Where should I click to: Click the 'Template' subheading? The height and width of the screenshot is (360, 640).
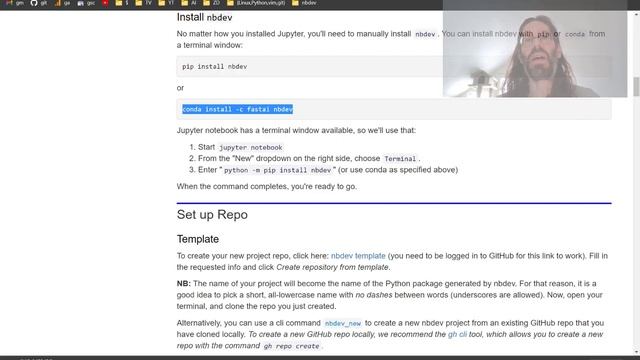pos(198,239)
